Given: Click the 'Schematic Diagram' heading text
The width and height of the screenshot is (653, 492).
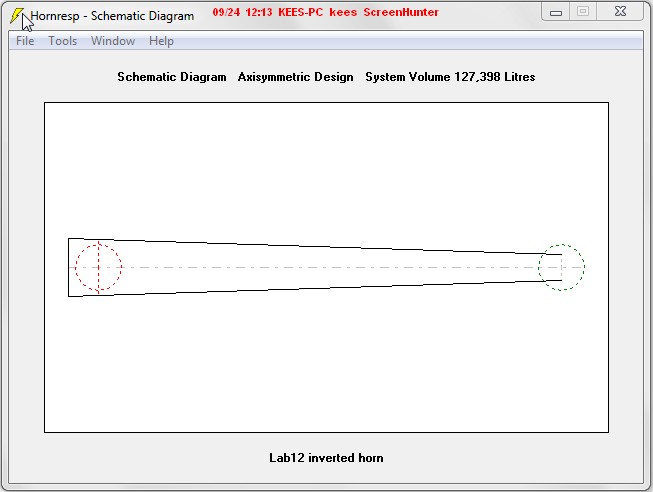Looking at the screenshot, I should point(172,77).
